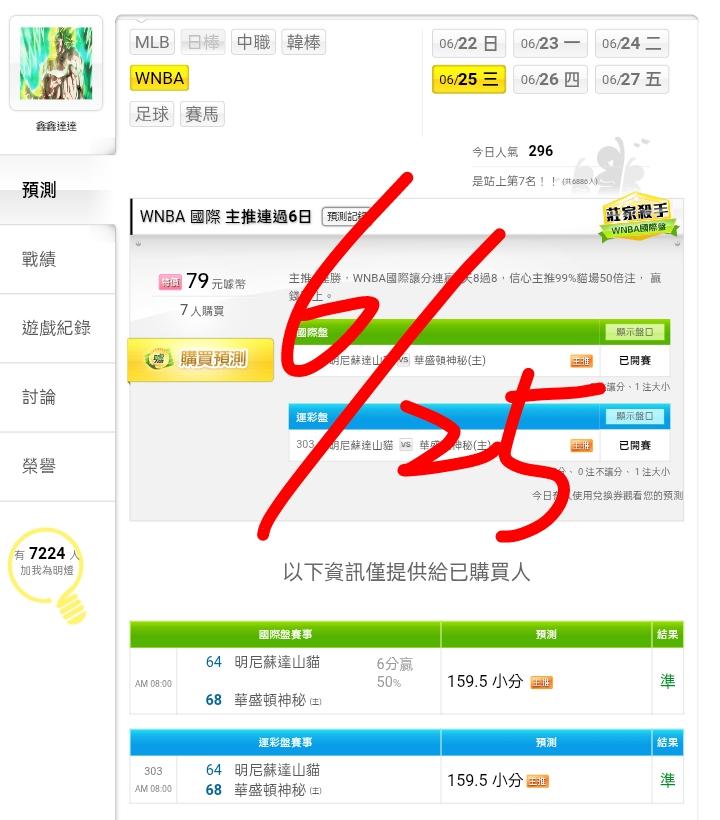Click the user avatar thumbnail
The width and height of the screenshot is (720, 820).
coord(56,63)
